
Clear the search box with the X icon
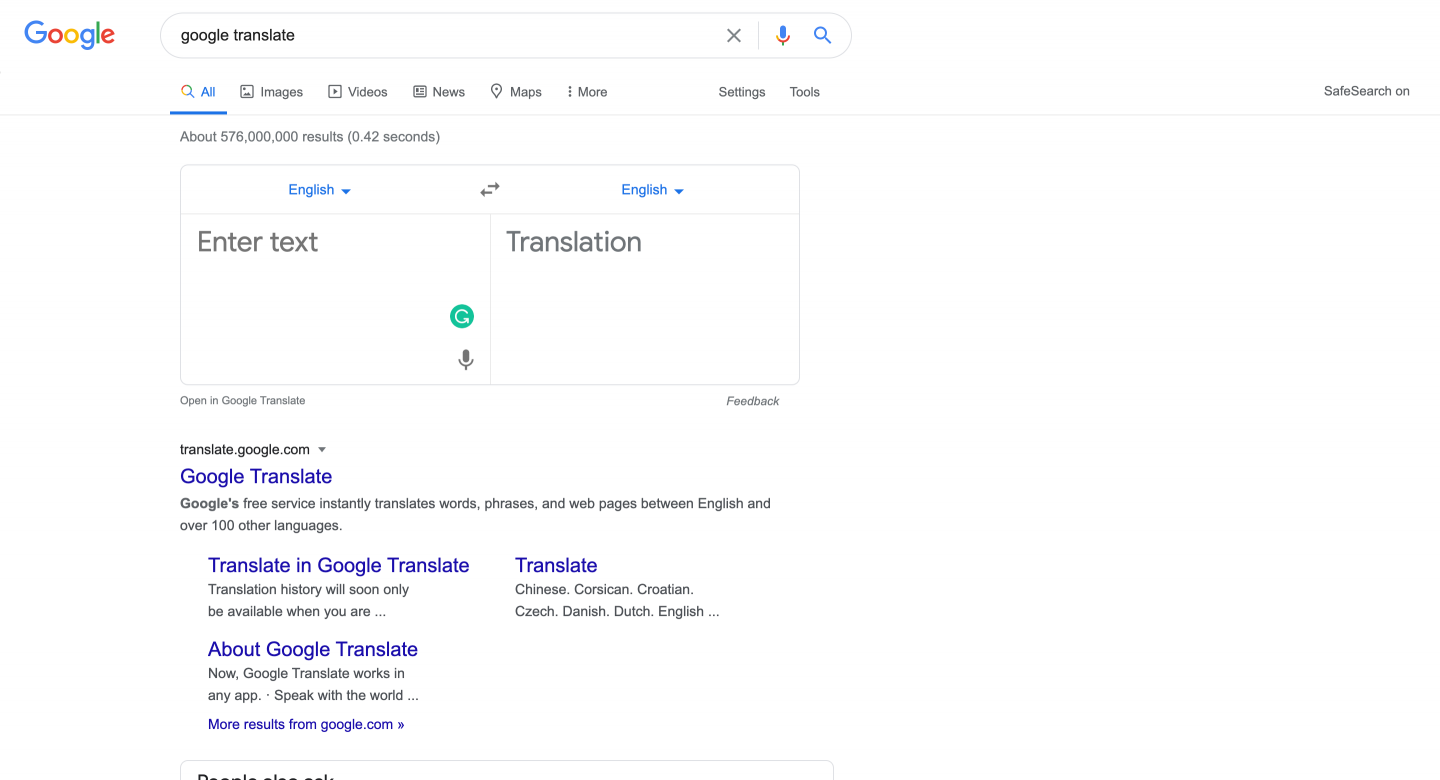pyautogui.click(x=734, y=36)
